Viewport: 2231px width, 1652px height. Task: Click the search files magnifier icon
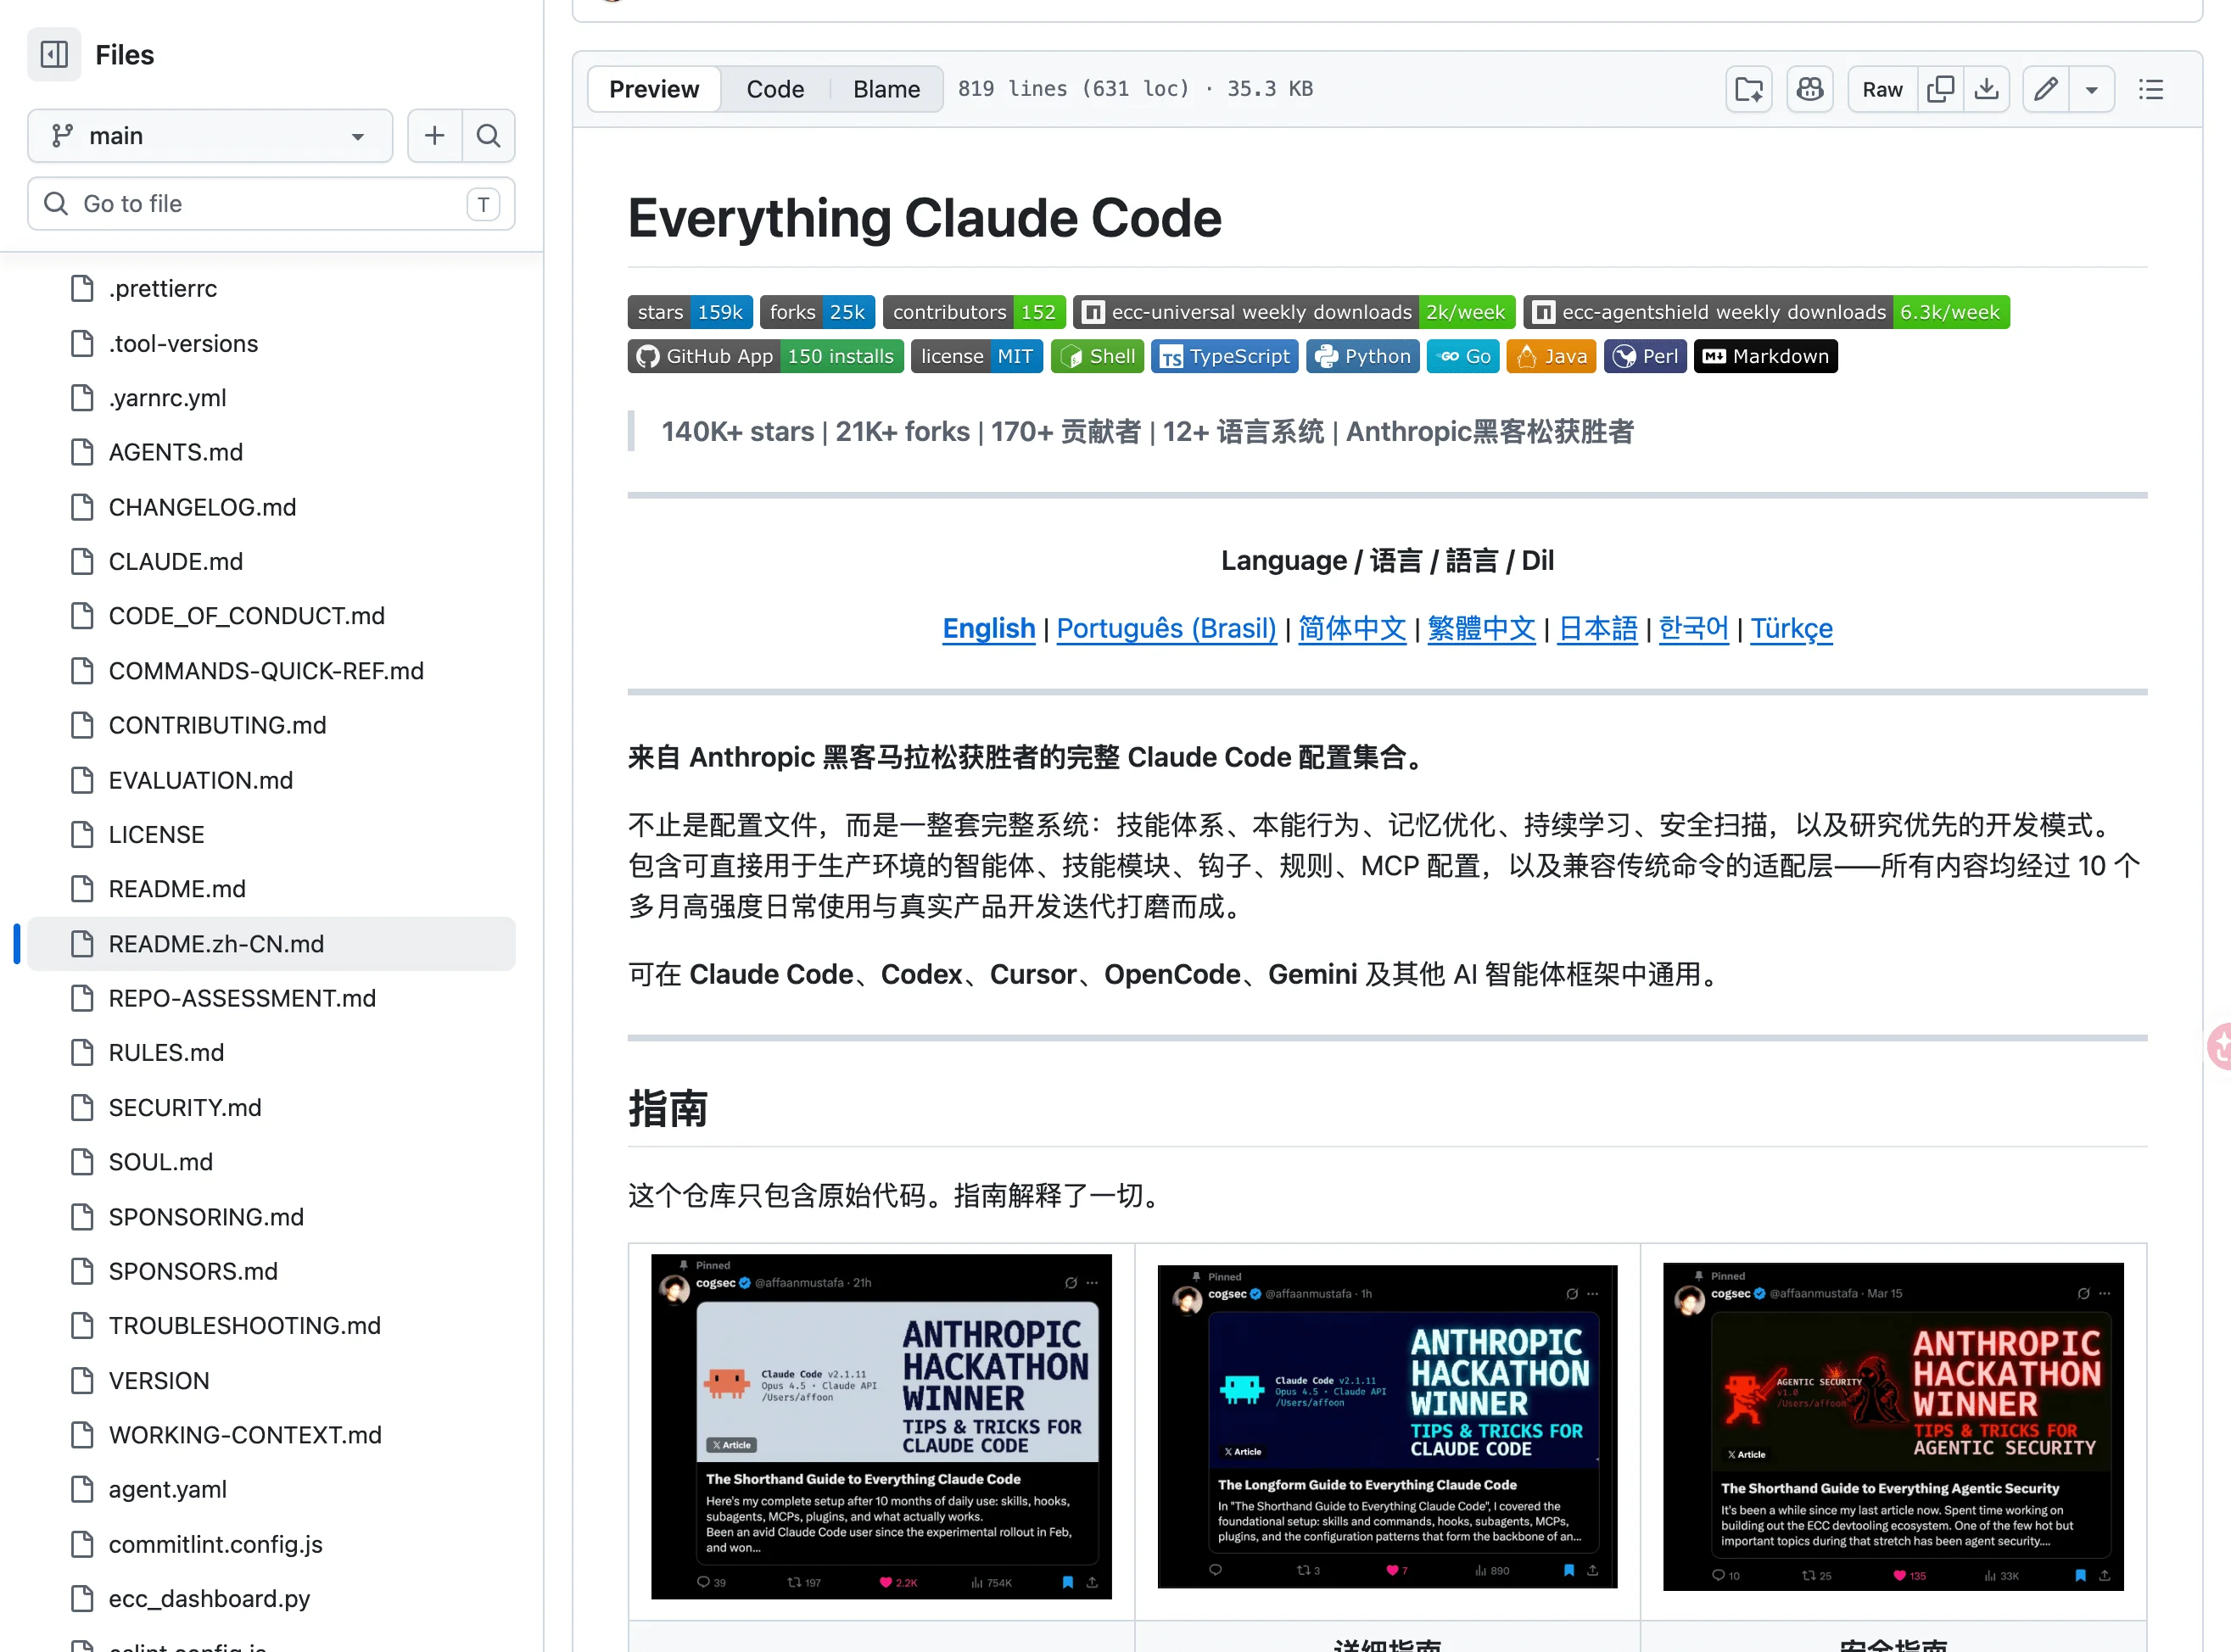click(488, 135)
